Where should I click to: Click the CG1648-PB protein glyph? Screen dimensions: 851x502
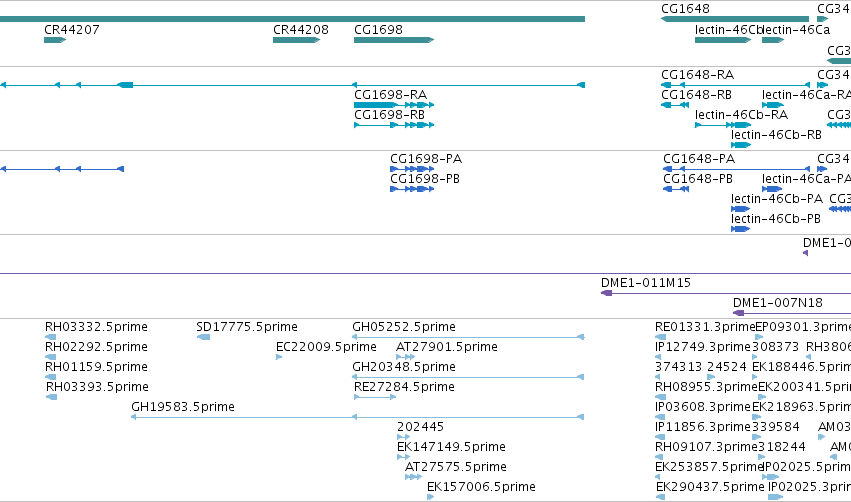pyautogui.click(x=676, y=189)
